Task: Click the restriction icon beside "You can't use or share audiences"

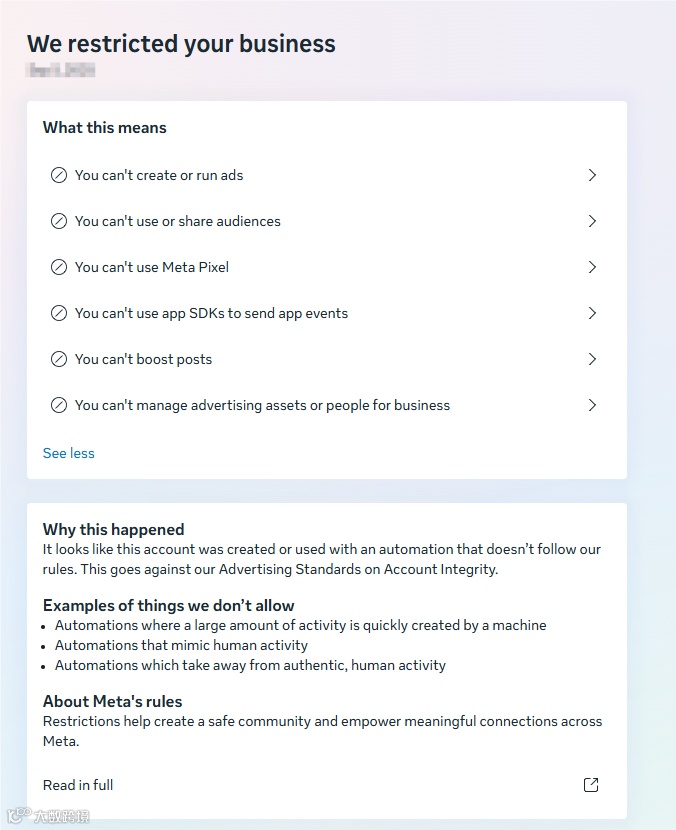Action: [59, 221]
